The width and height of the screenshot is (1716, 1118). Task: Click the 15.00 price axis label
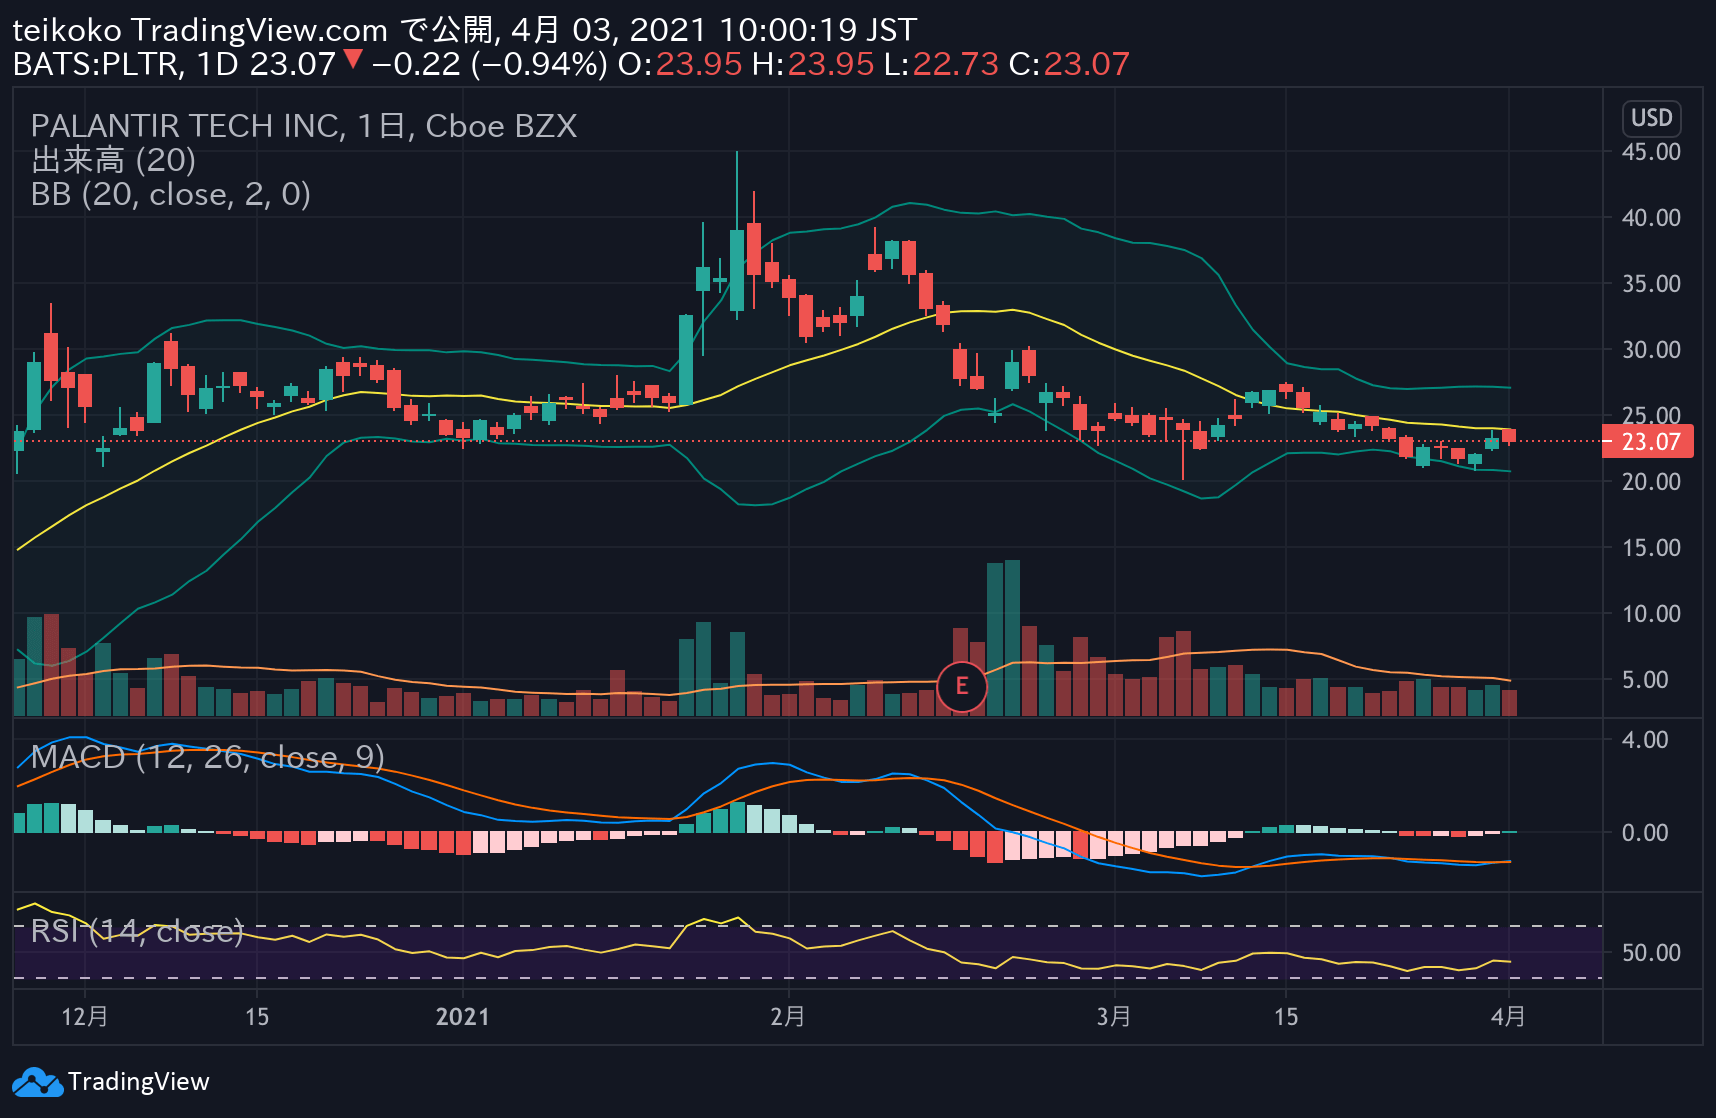(1651, 548)
